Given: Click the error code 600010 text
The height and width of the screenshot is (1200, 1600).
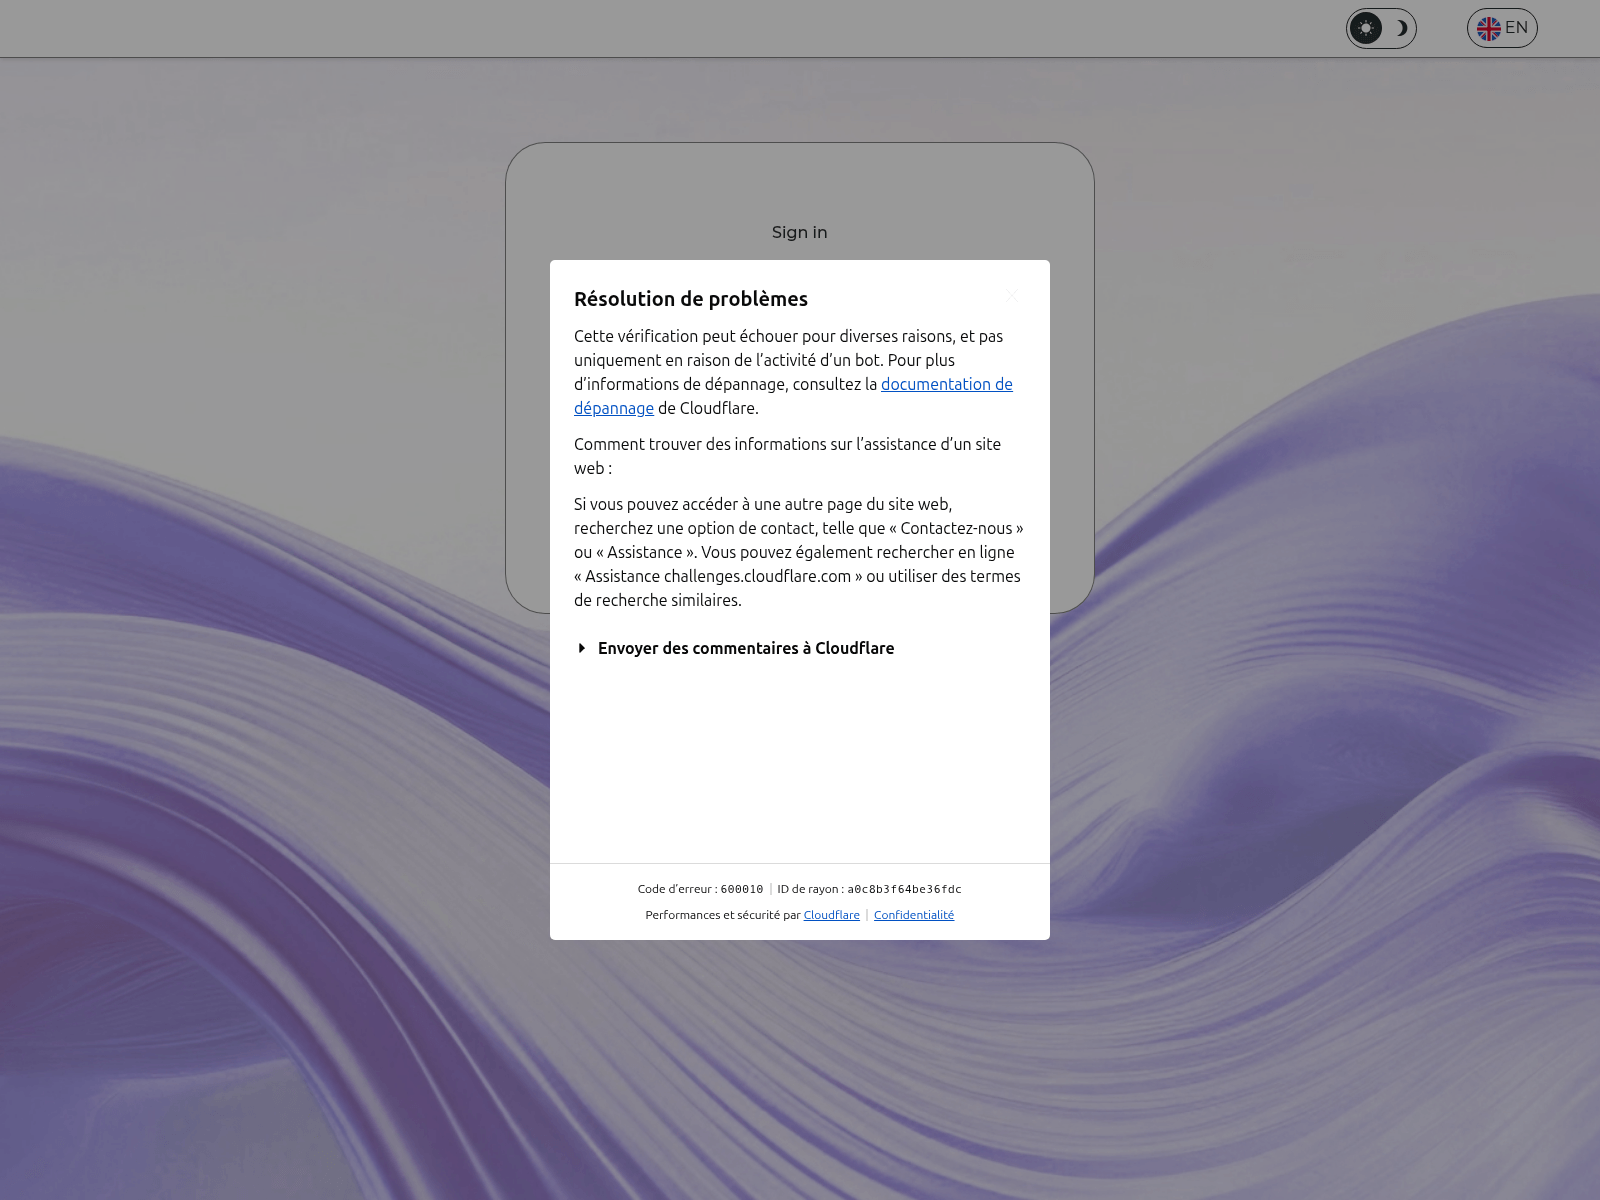Looking at the screenshot, I should click(742, 889).
